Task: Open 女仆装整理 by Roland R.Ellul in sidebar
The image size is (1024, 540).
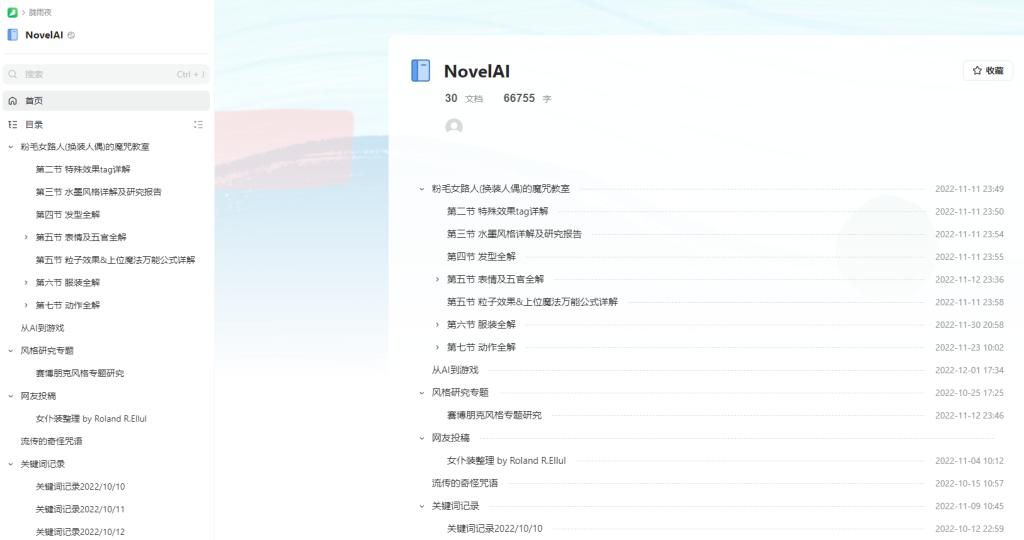Action: pos(91,419)
